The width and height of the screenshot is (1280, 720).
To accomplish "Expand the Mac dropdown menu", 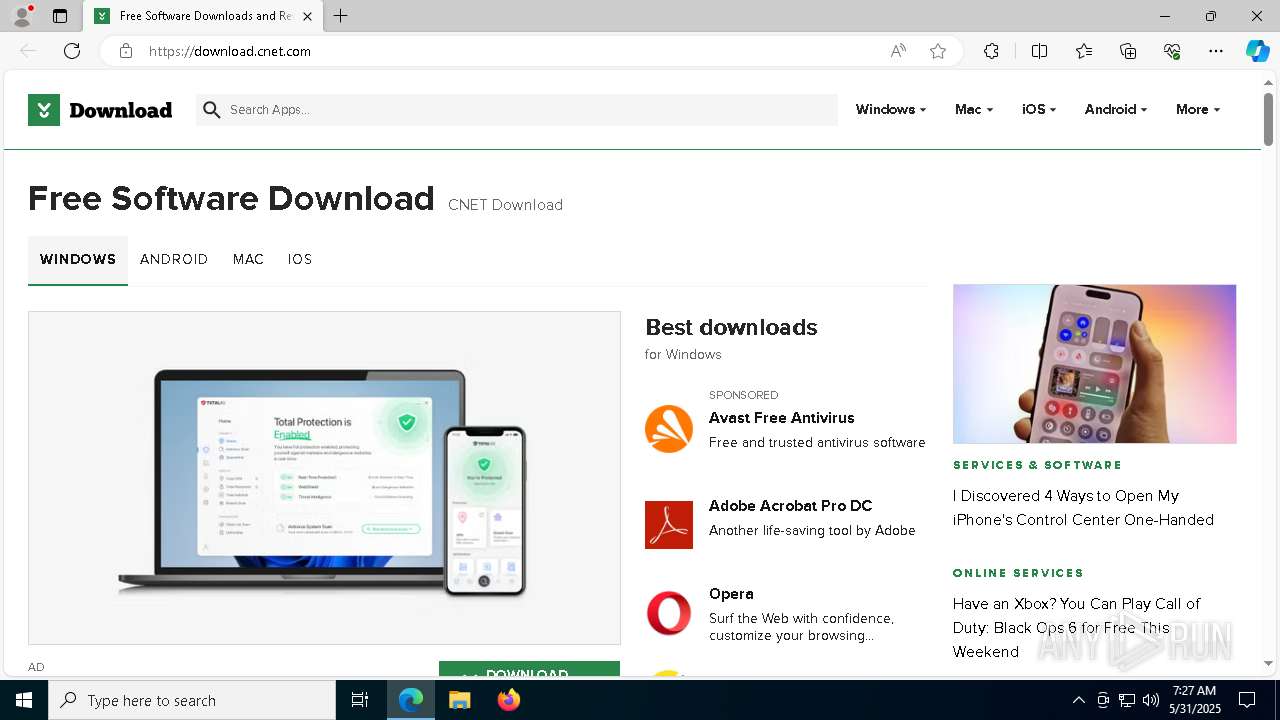I will [973, 110].
